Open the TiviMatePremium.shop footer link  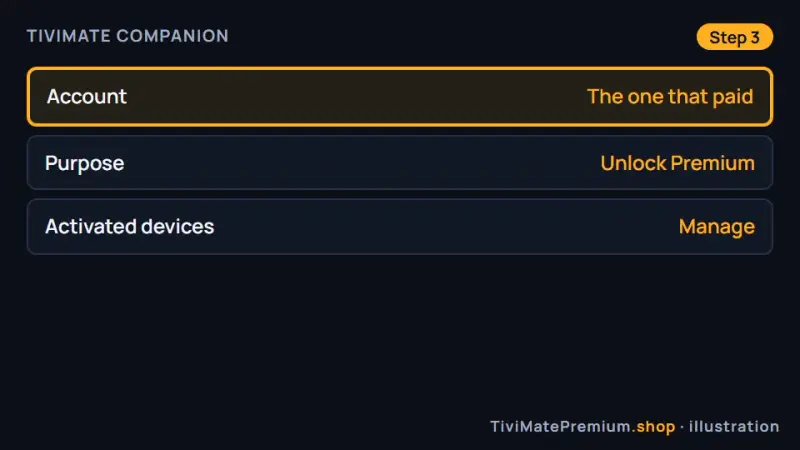(583, 426)
